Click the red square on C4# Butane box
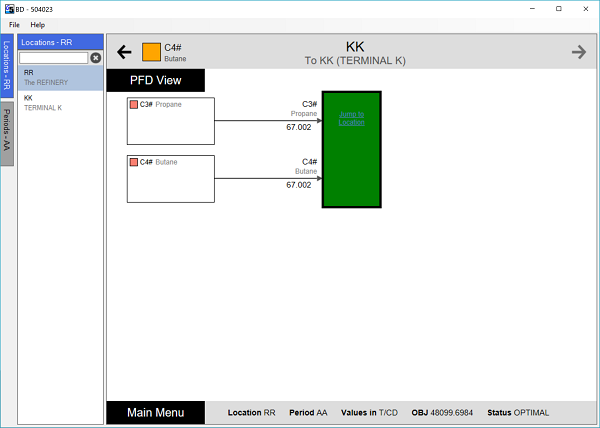600x428 pixels. tap(133, 162)
